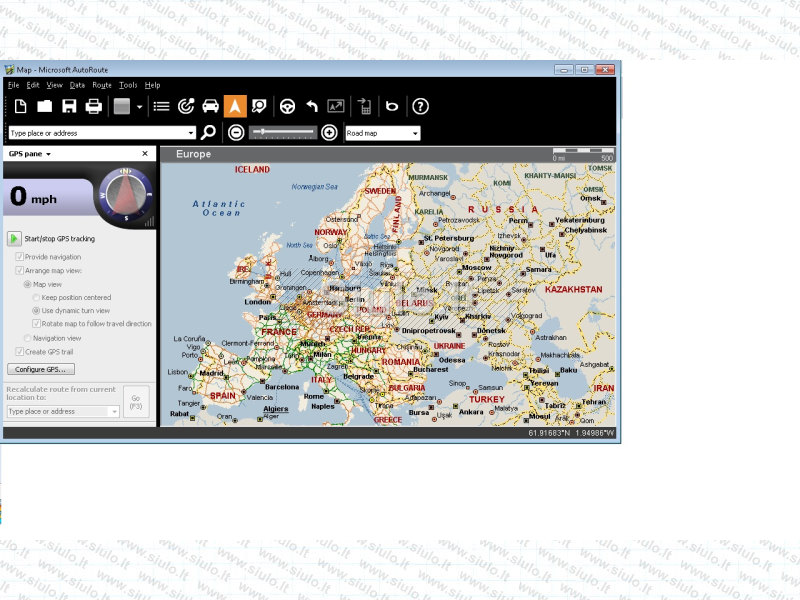Click the green Start/stop GPS tracking button
This screenshot has width=800, height=600.
14,238
